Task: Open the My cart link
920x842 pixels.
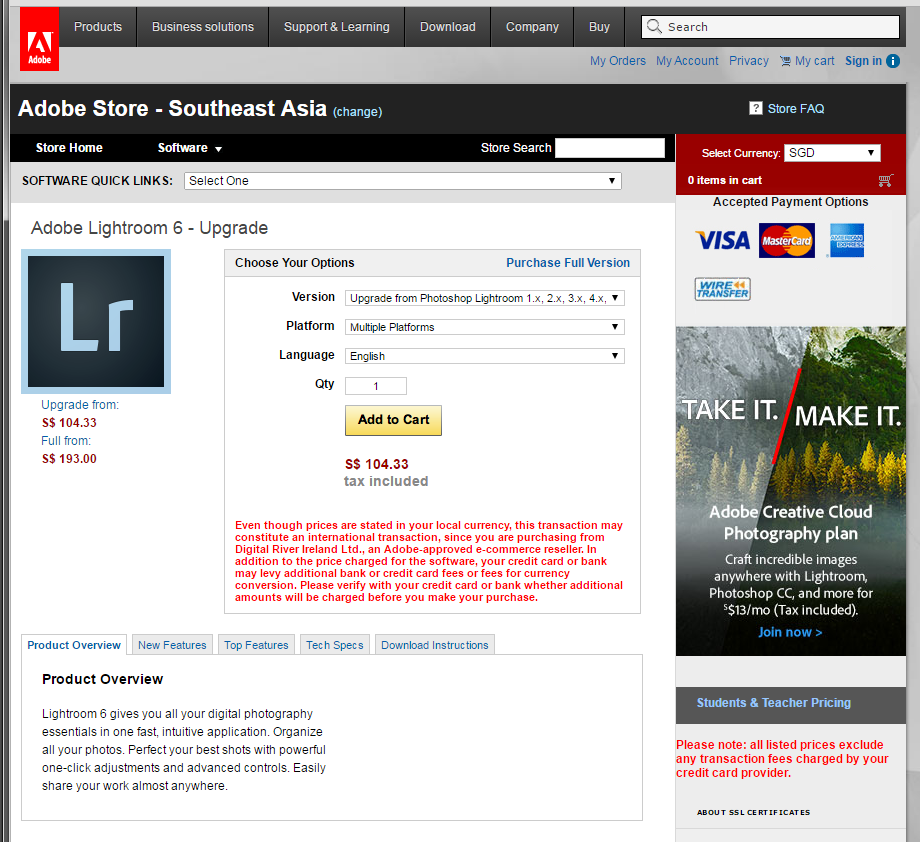Action: pyautogui.click(x=814, y=61)
